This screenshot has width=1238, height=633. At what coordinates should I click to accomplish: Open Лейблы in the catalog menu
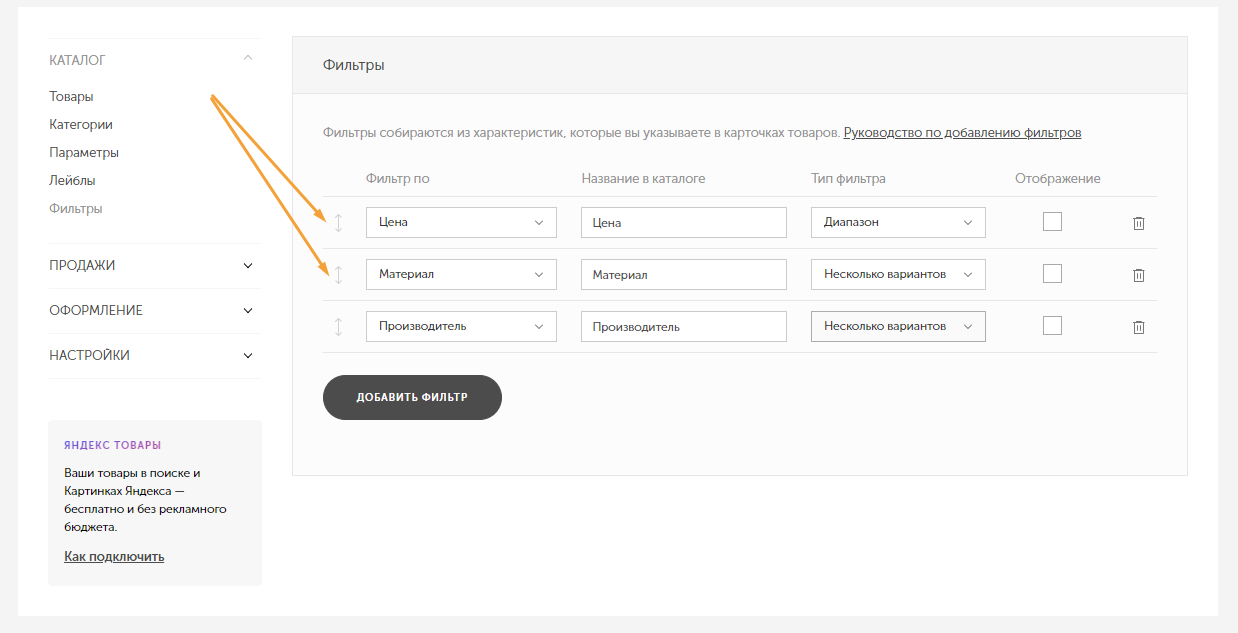click(x=72, y=181)
